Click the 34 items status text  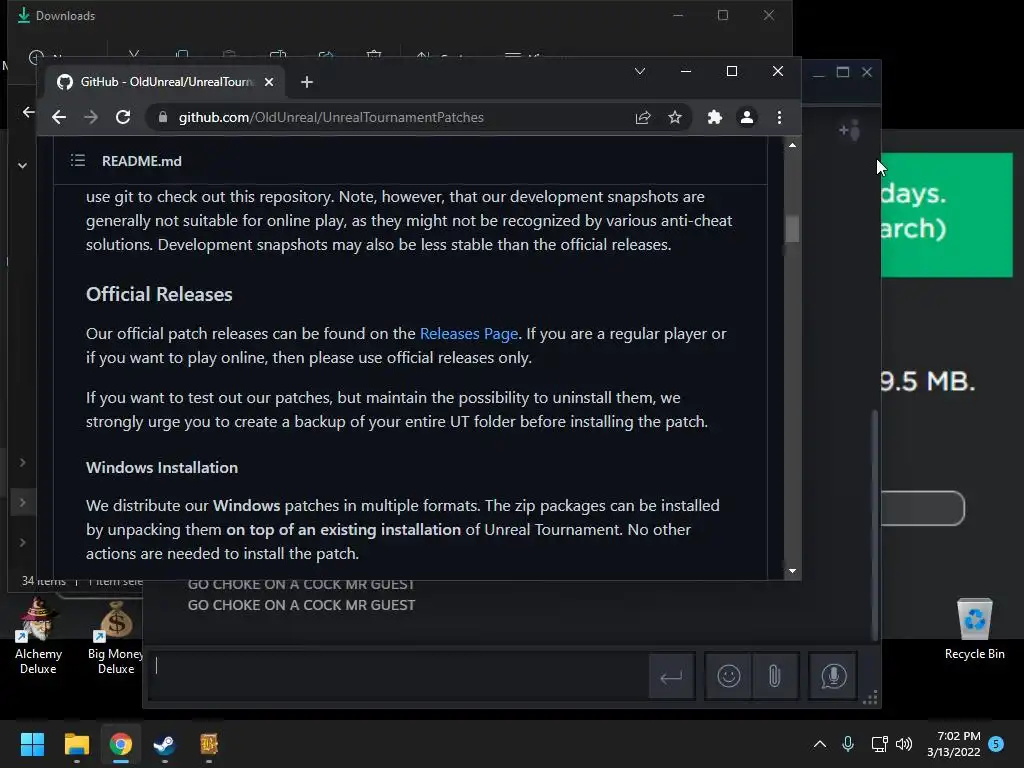(x=44, y=581)
